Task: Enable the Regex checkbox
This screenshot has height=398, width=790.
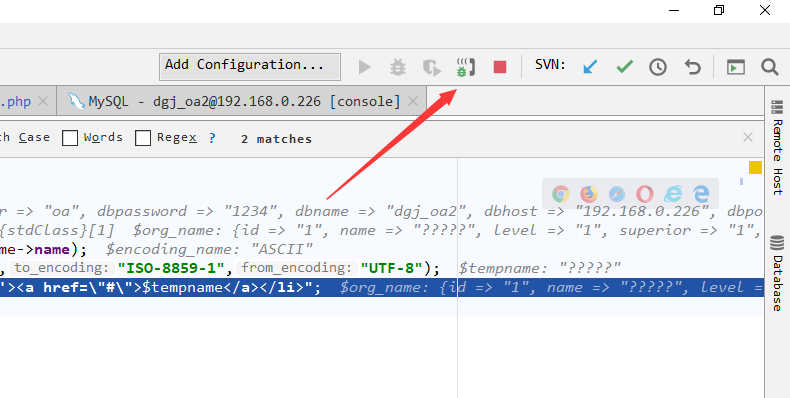Action: [x=143, y=138]
